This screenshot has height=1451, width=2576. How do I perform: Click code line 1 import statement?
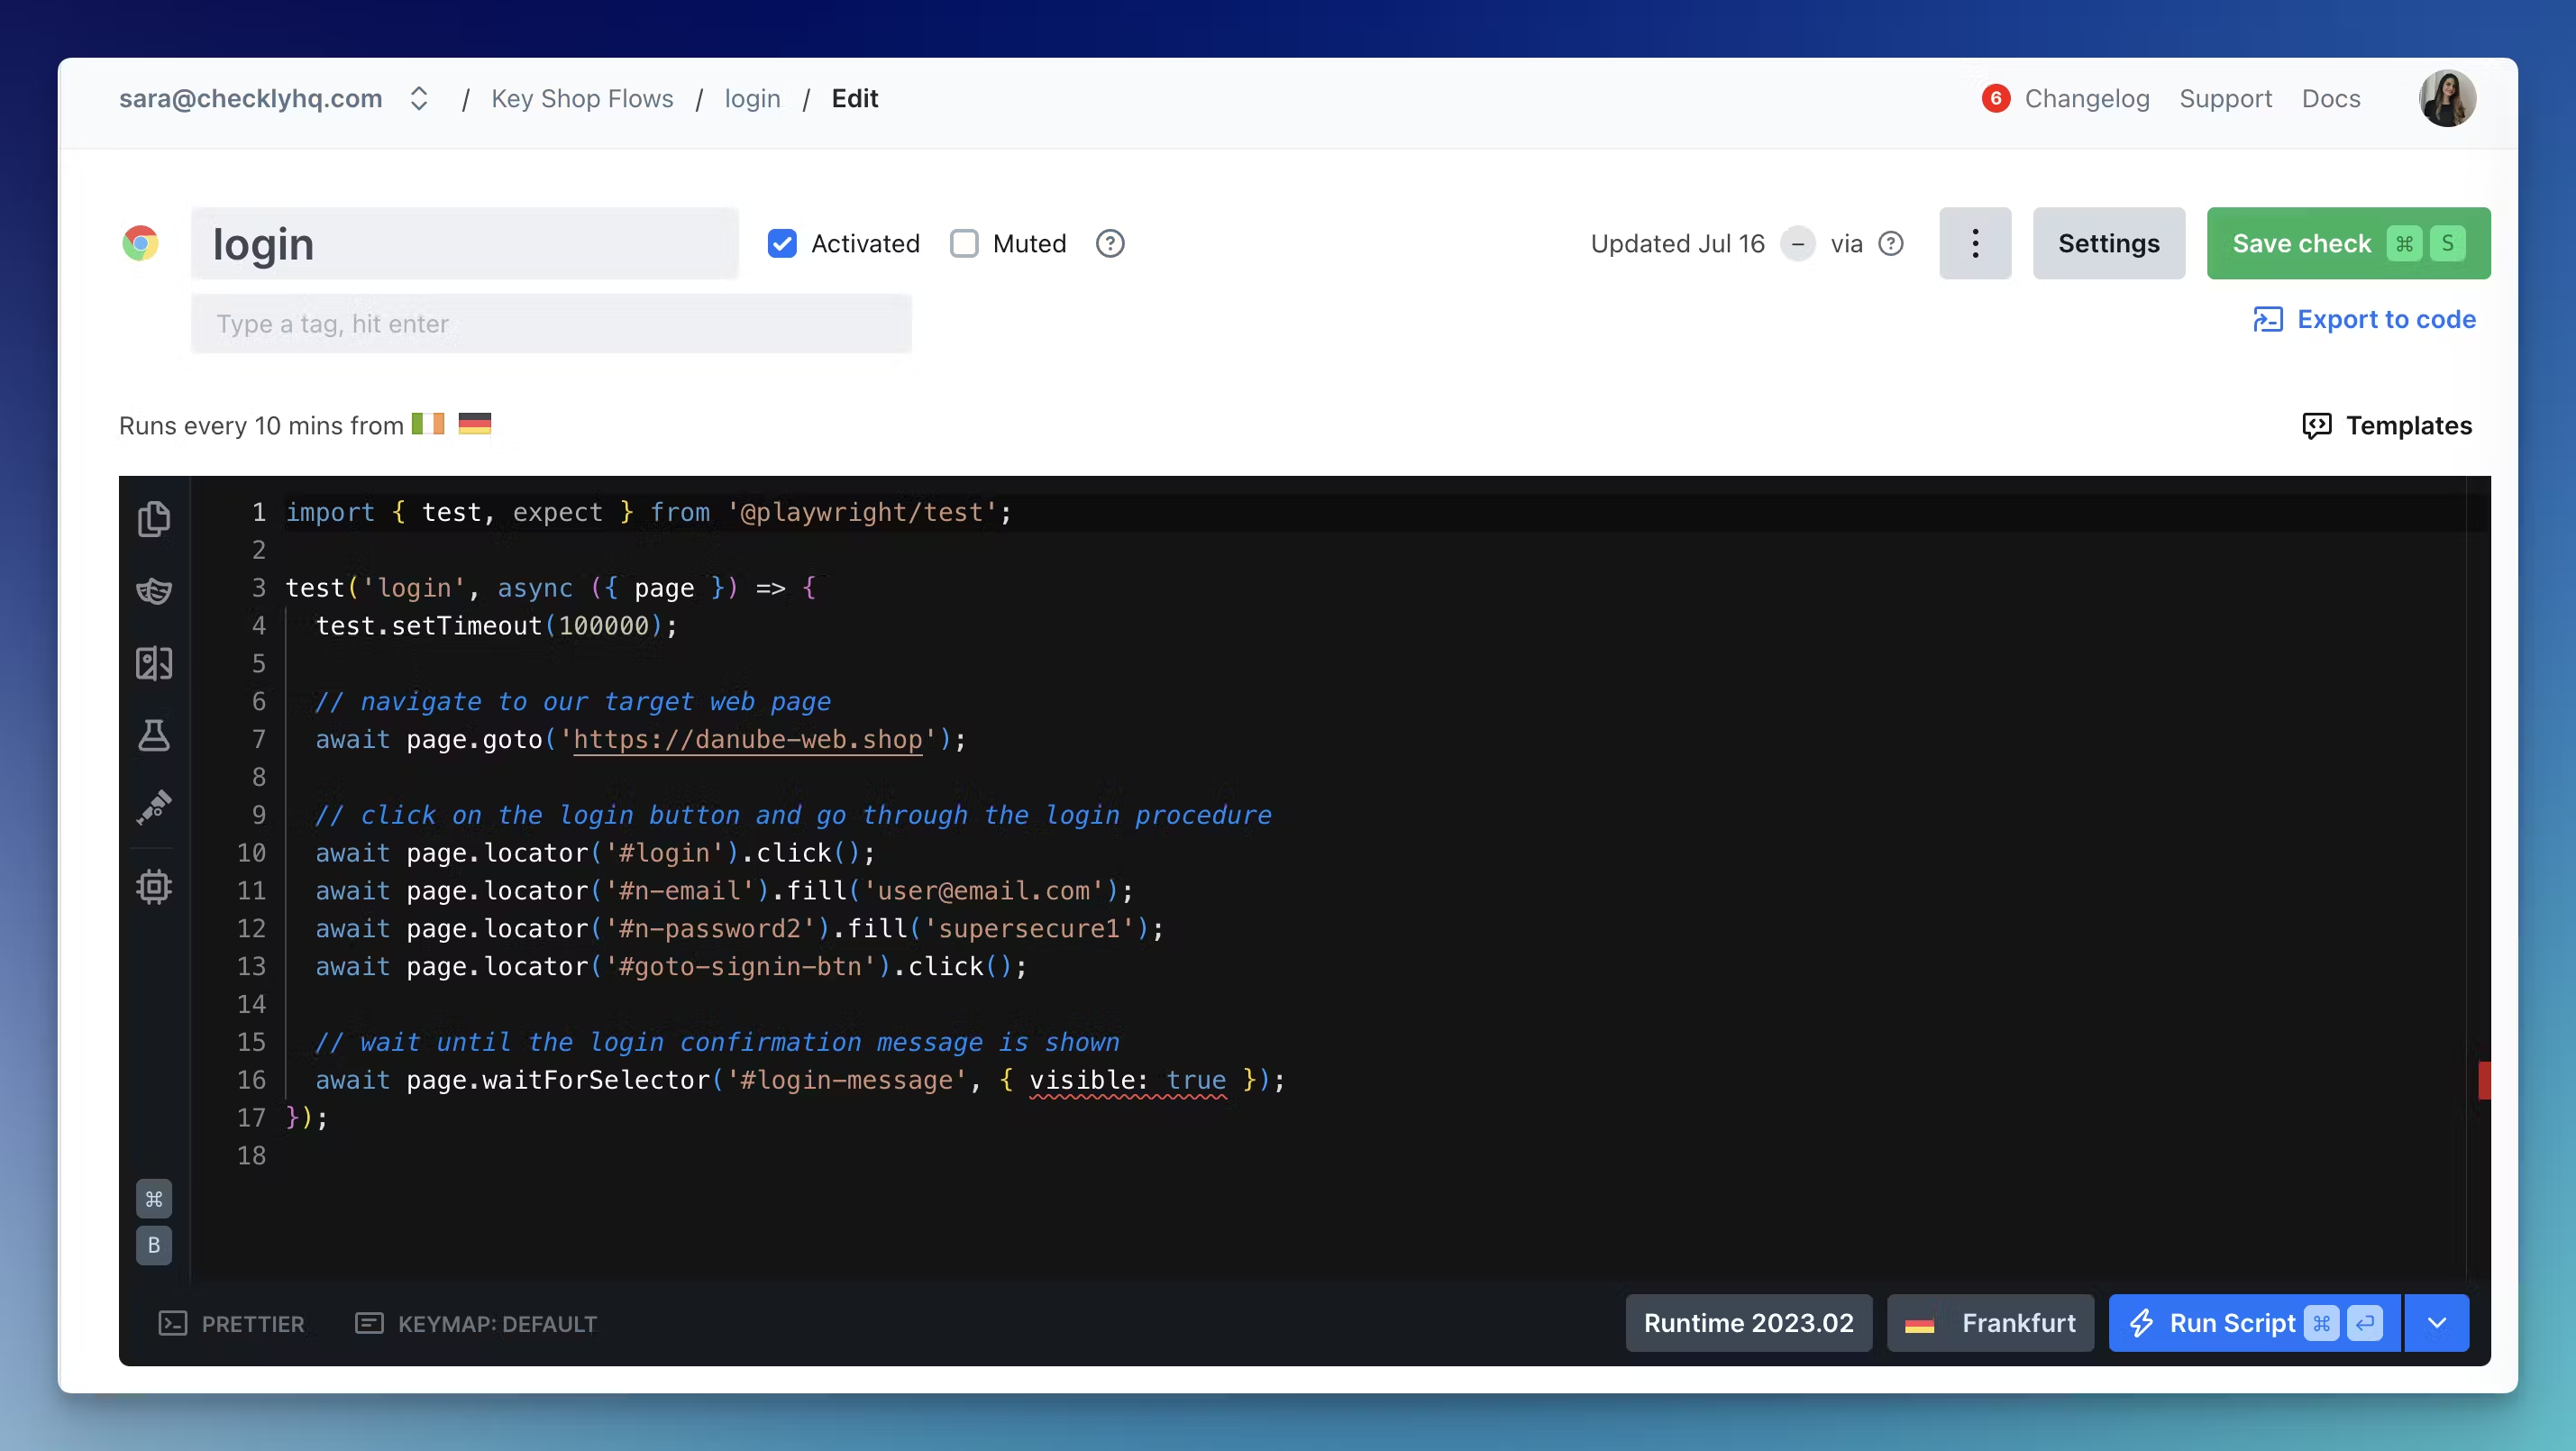[648, 512]
